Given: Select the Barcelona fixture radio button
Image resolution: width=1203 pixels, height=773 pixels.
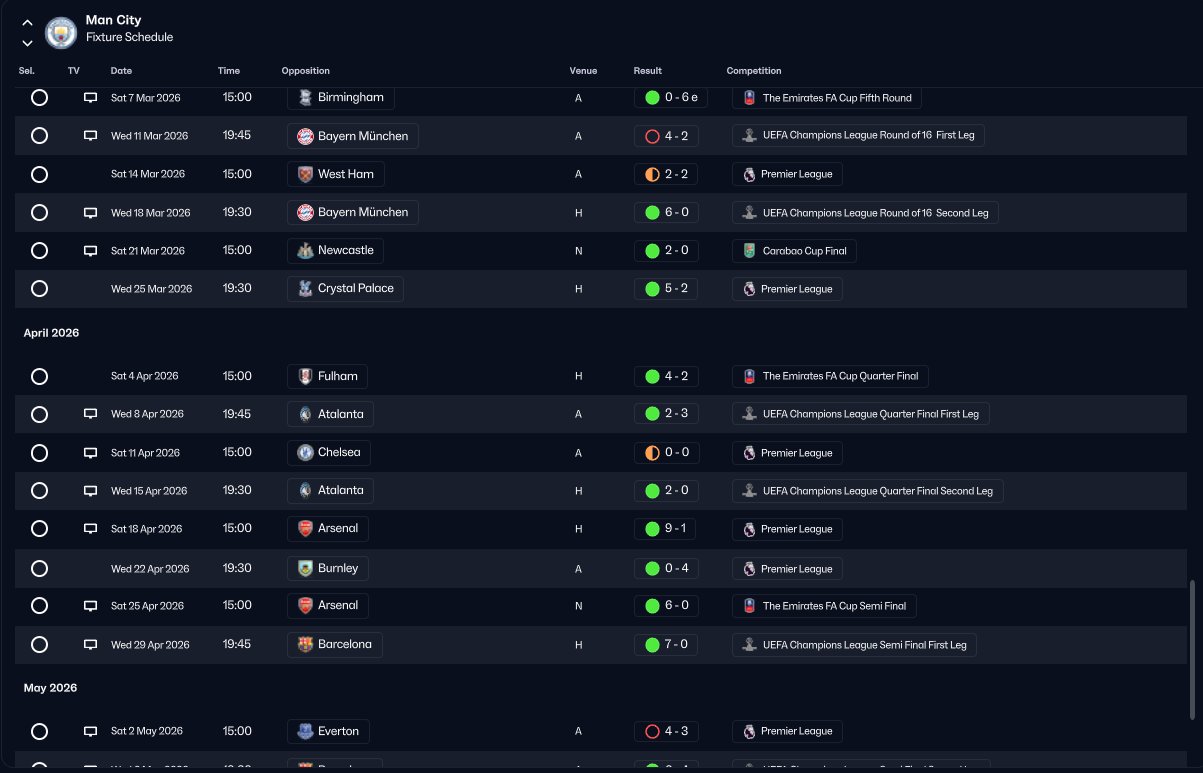Looking at the screenshot, I should click(x=39, y=645).
